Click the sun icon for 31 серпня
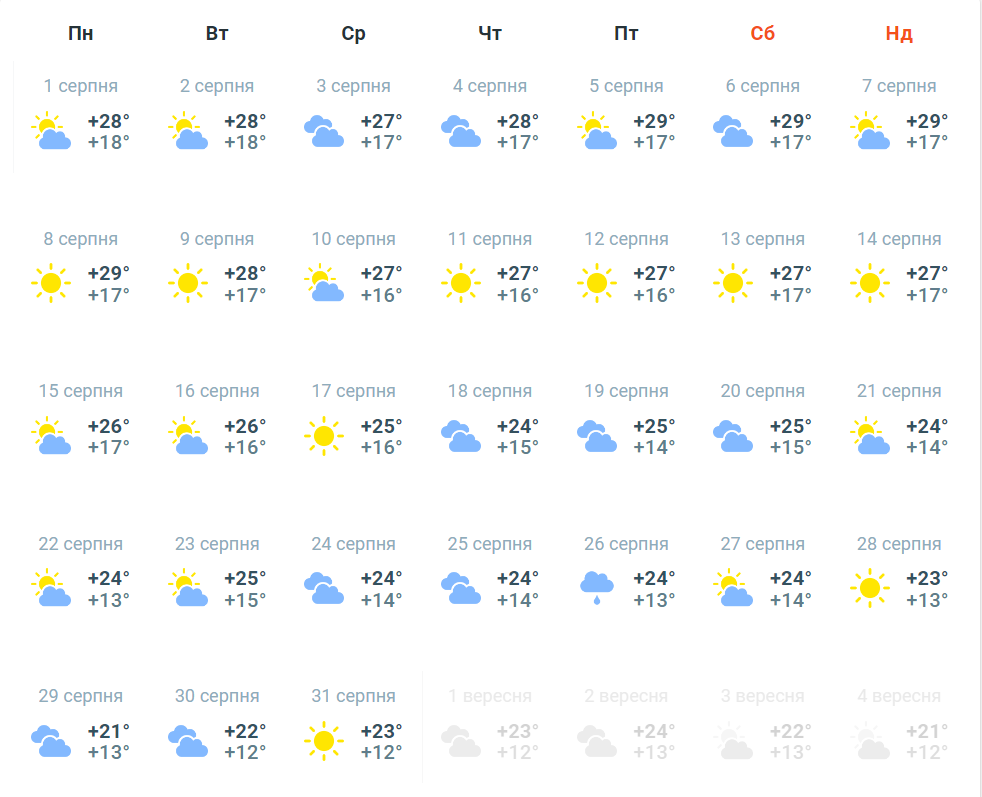 pyautogui.click(x=323, y=740)
